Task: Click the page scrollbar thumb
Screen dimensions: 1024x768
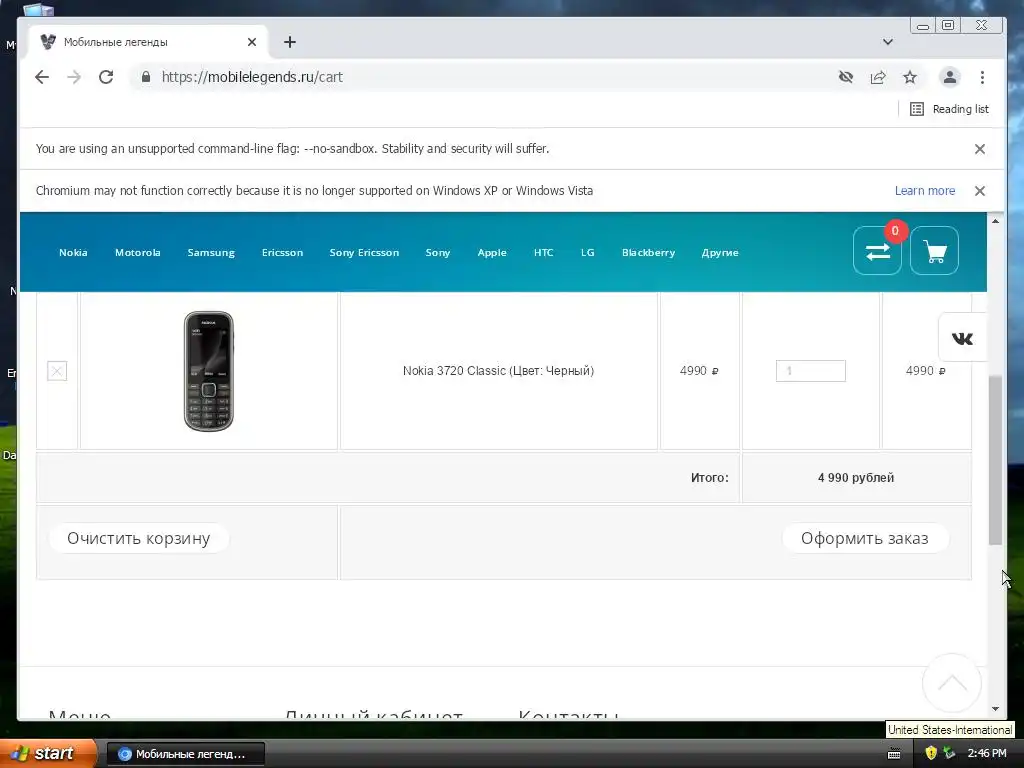Action: click(x=995, y=460)
